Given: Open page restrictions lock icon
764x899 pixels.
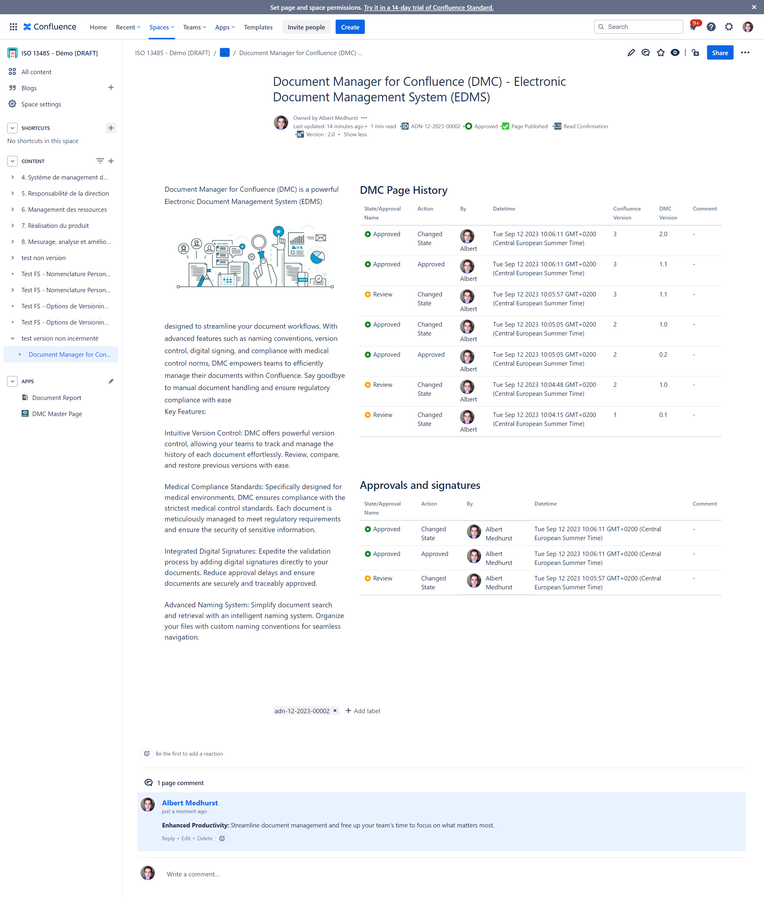Looking at the screenshot, I should (x=695, y=53).
